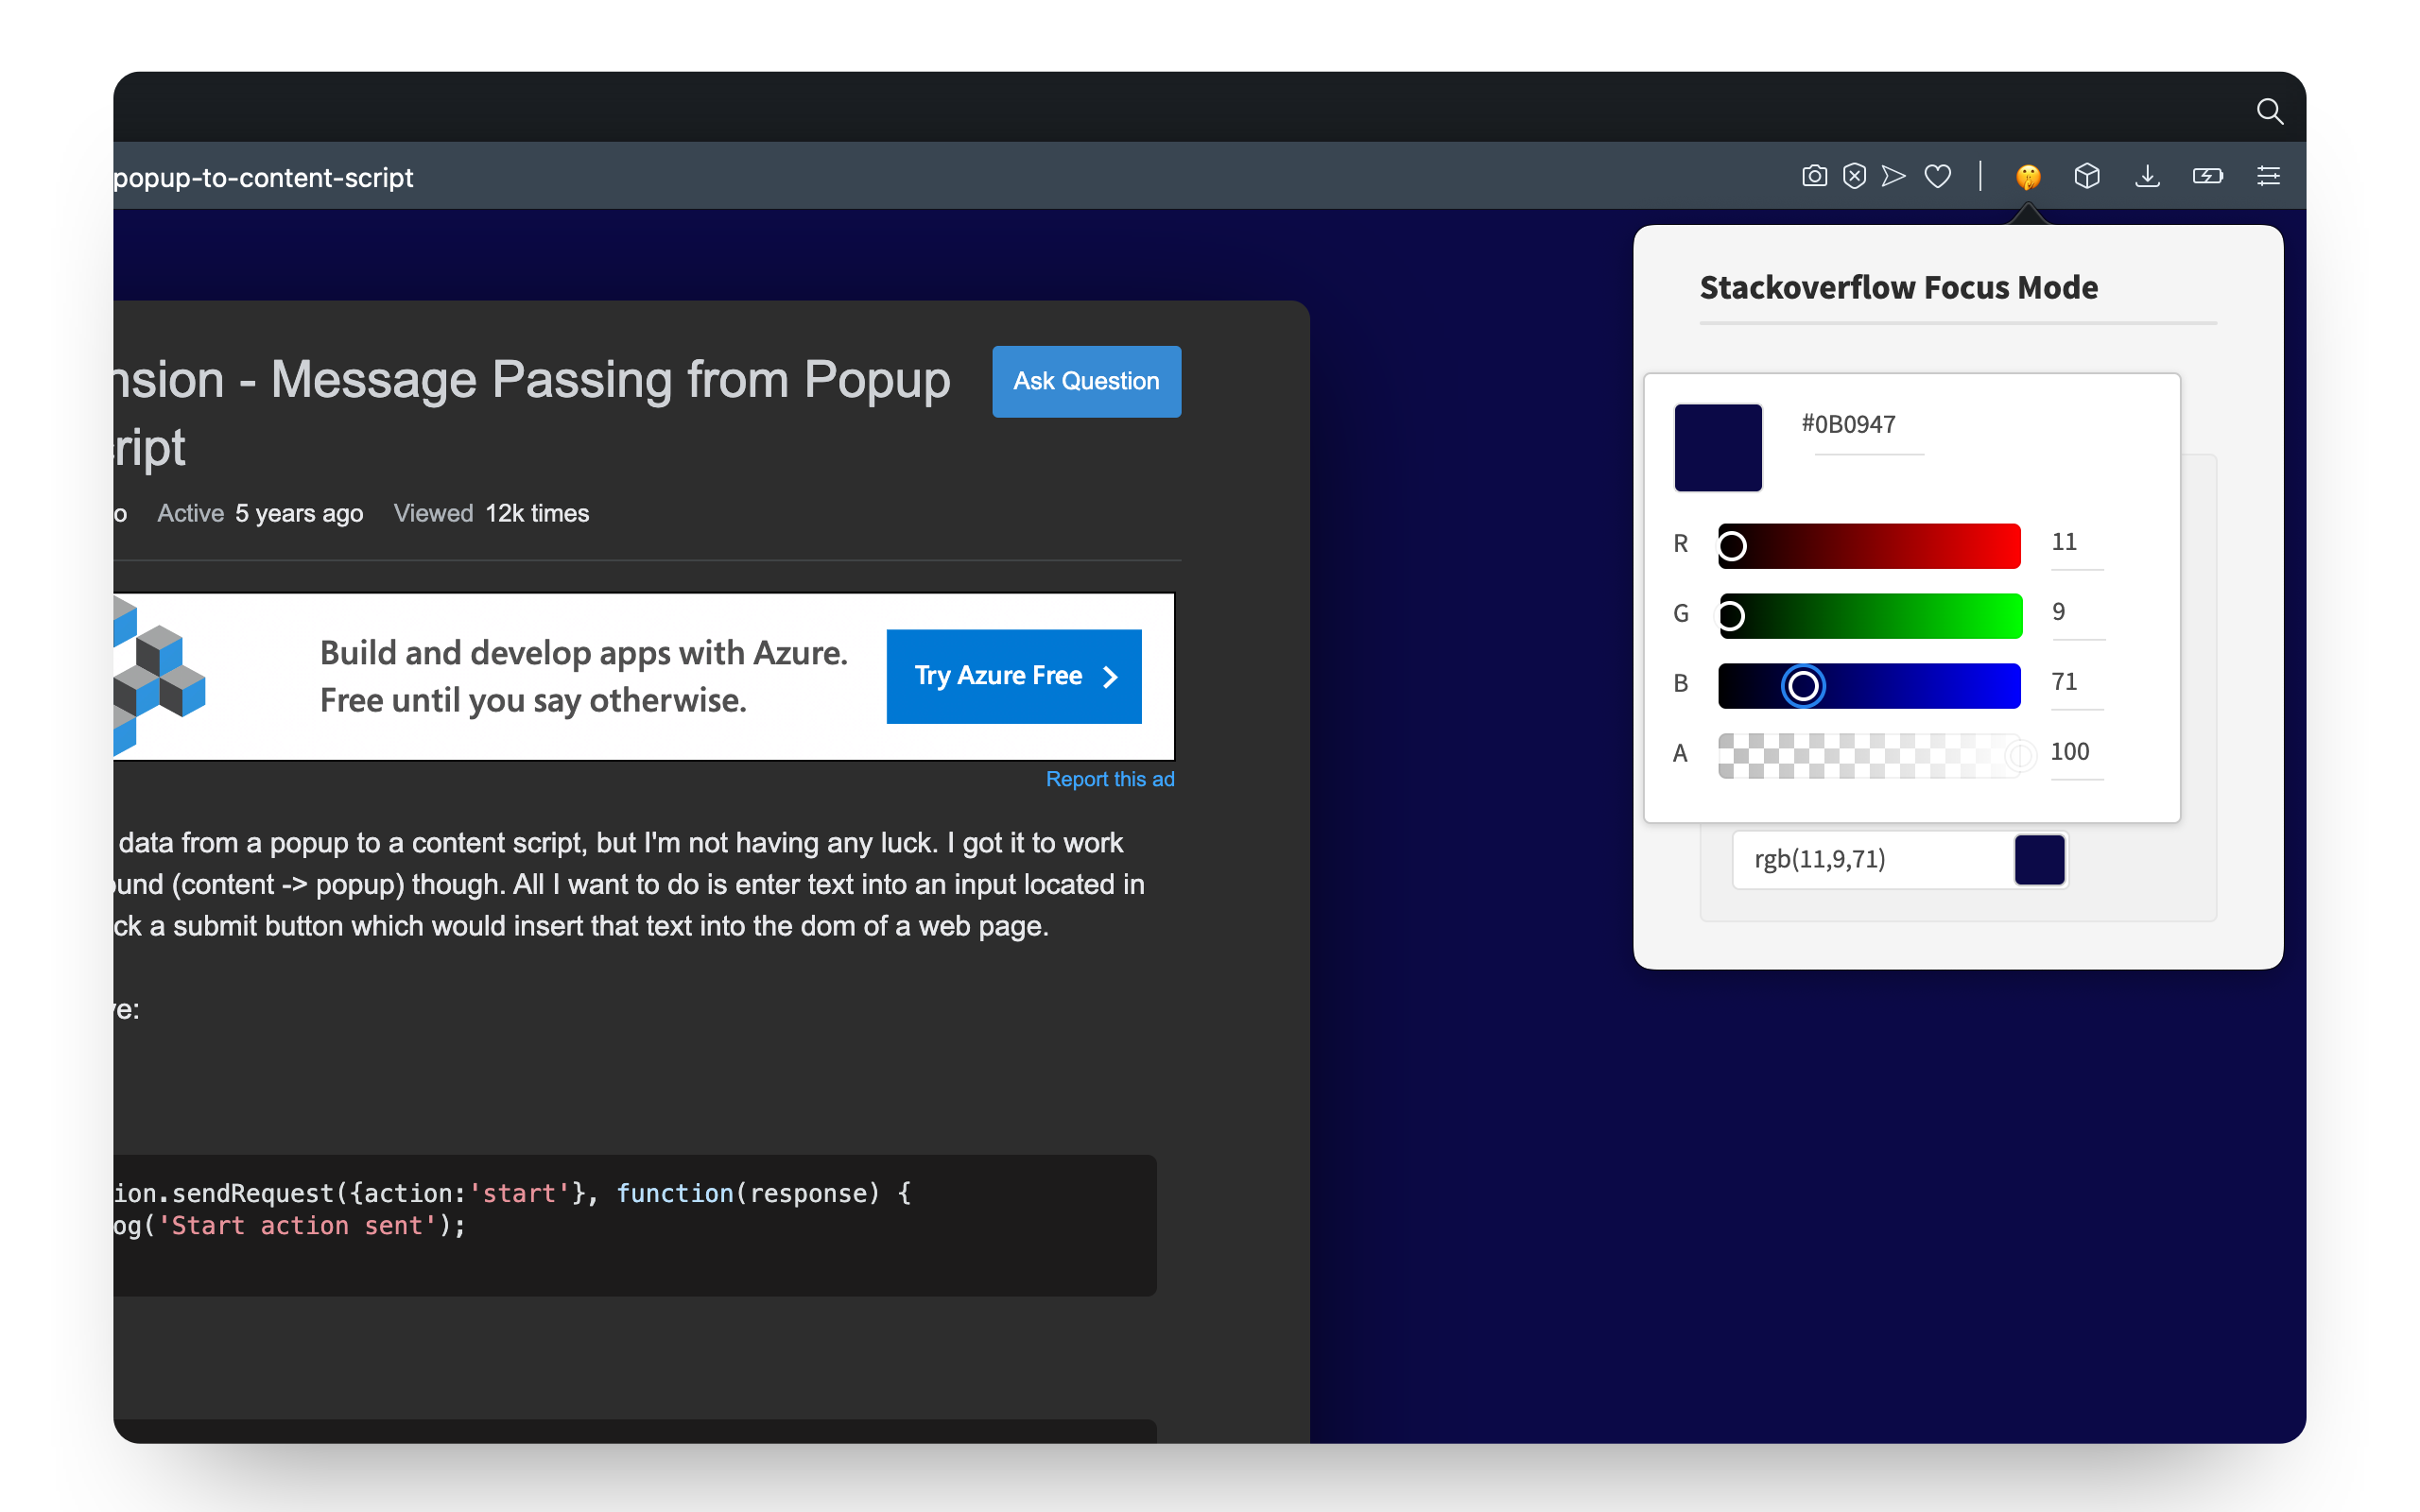
Task: Click the heart bookmark icon
Action: click(1938, 177)
